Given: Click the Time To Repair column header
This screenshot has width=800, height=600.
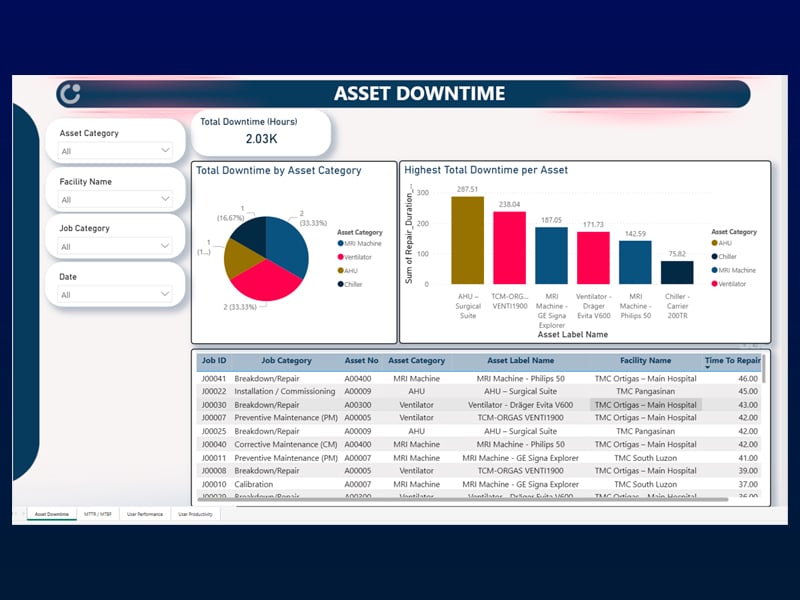Looking at the screenshot, I should point(732,360).
